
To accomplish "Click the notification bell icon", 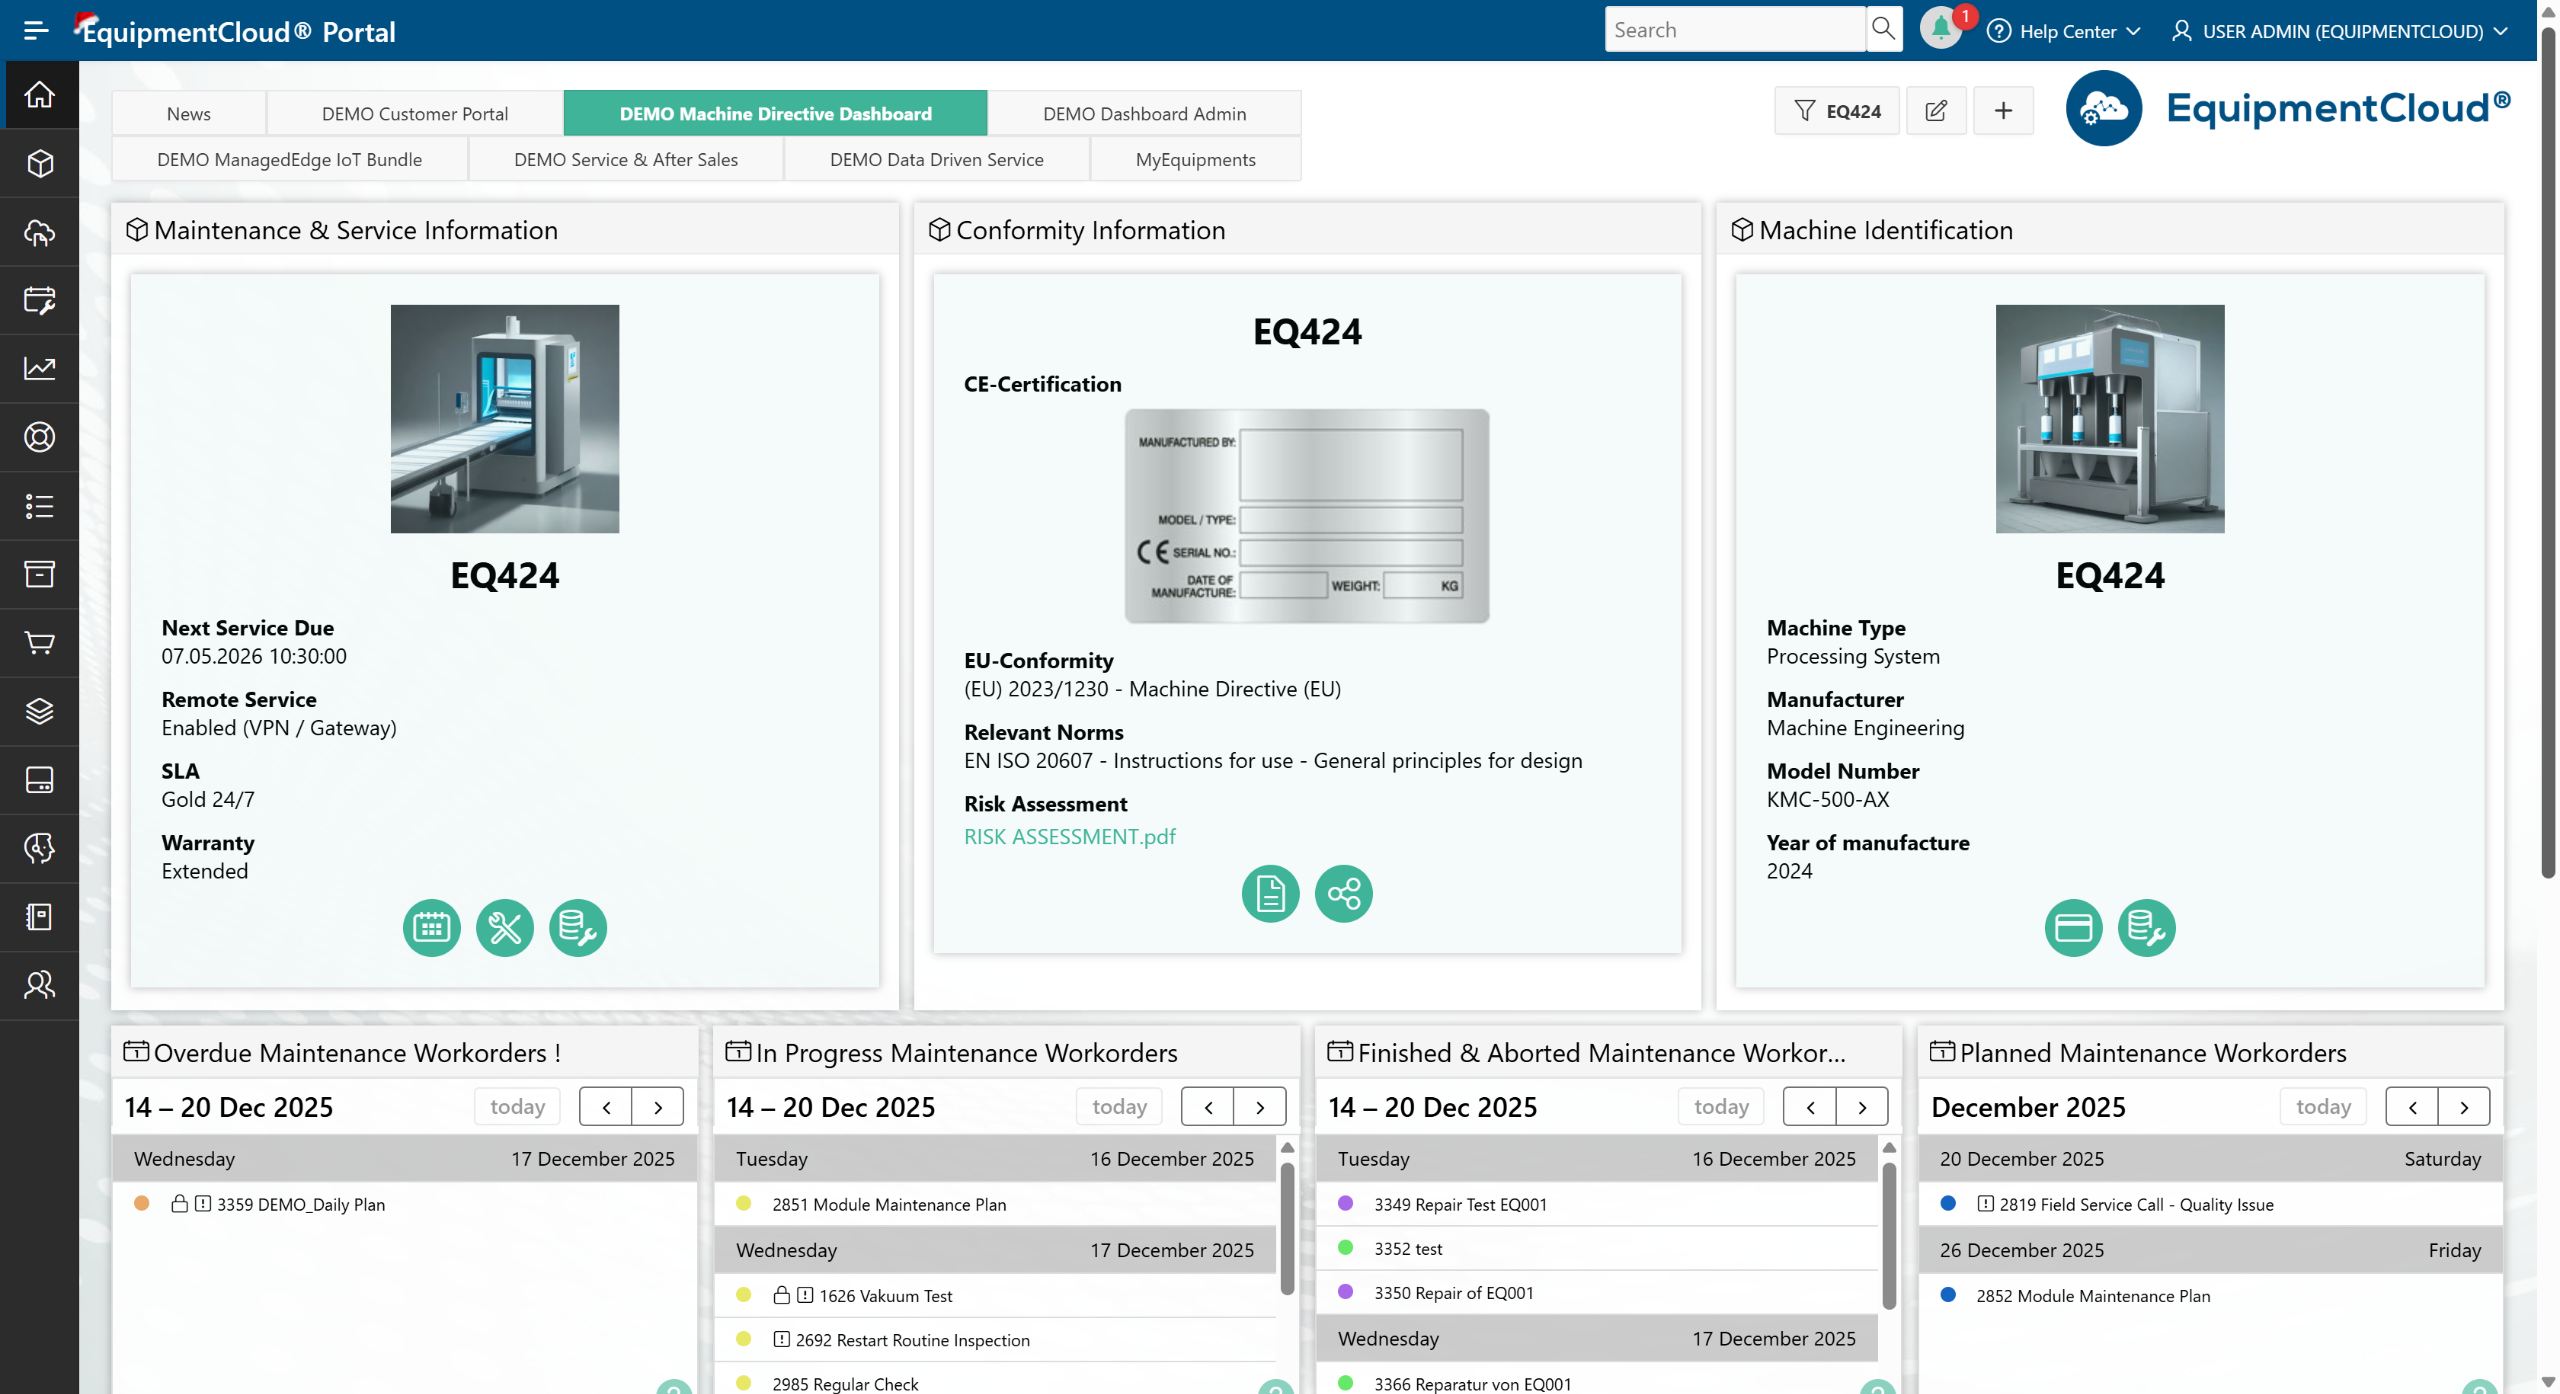I will 1940,29.
